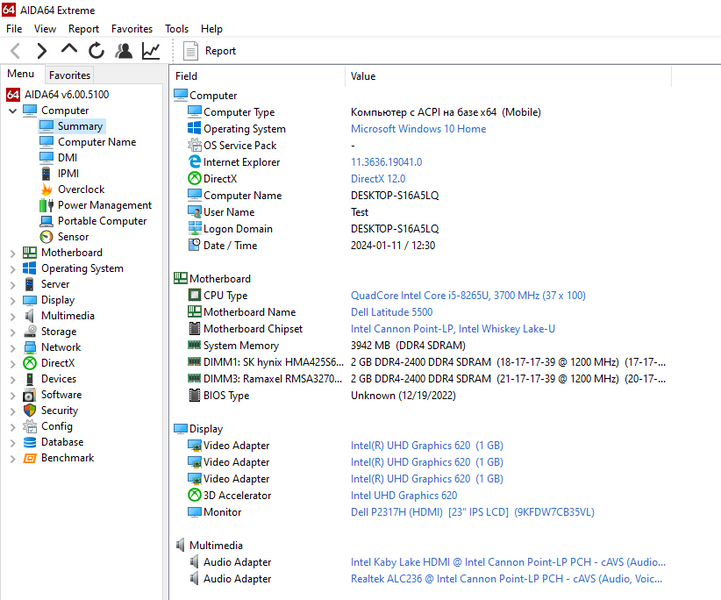Refresh the current page

point(96,51)
